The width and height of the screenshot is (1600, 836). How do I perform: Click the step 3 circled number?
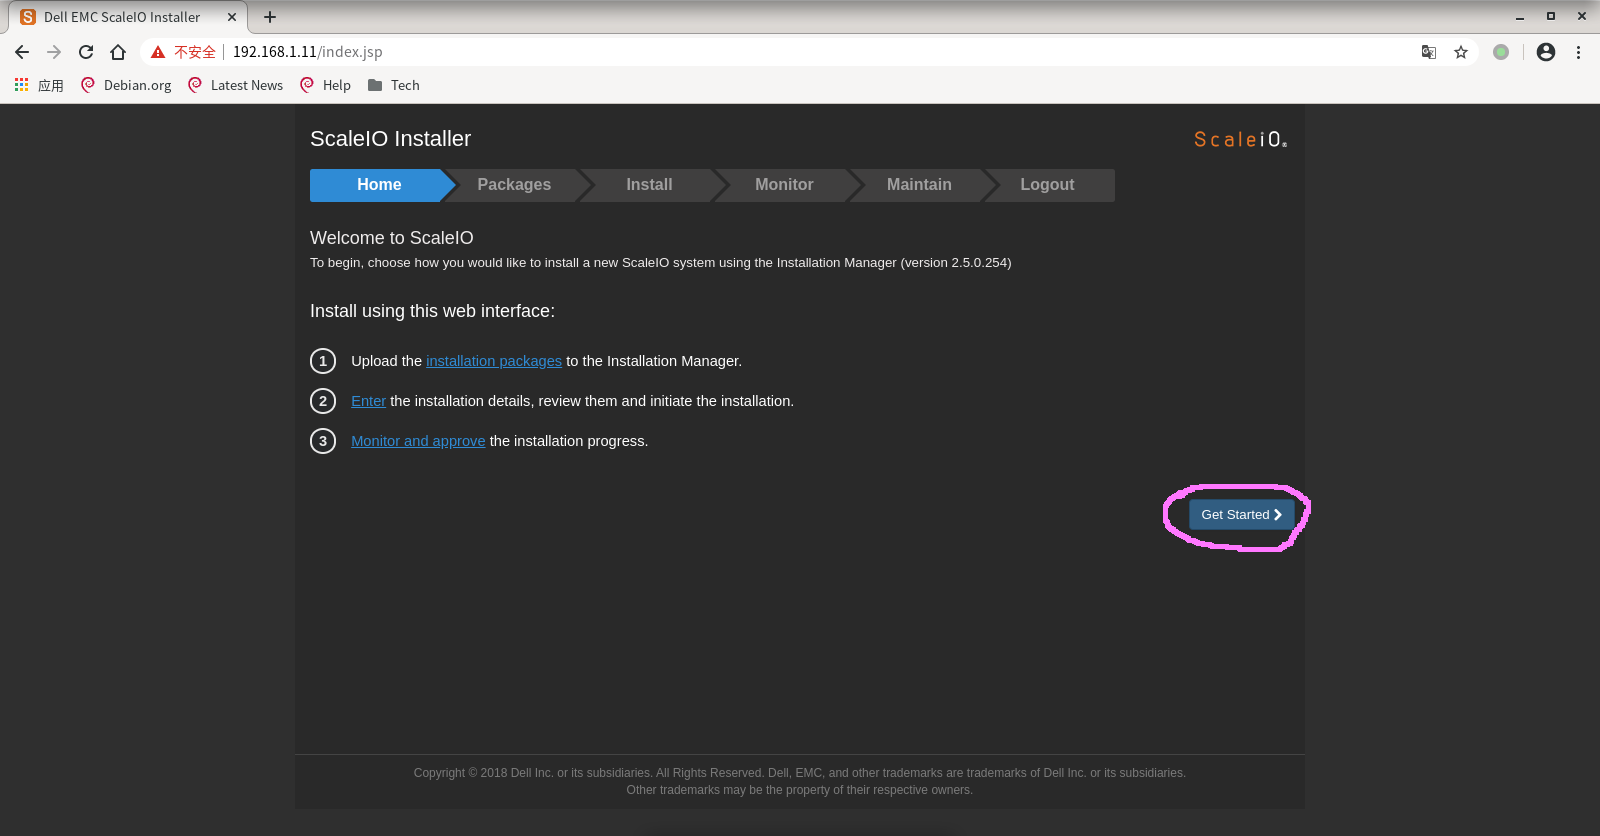(x=323, y=441)
